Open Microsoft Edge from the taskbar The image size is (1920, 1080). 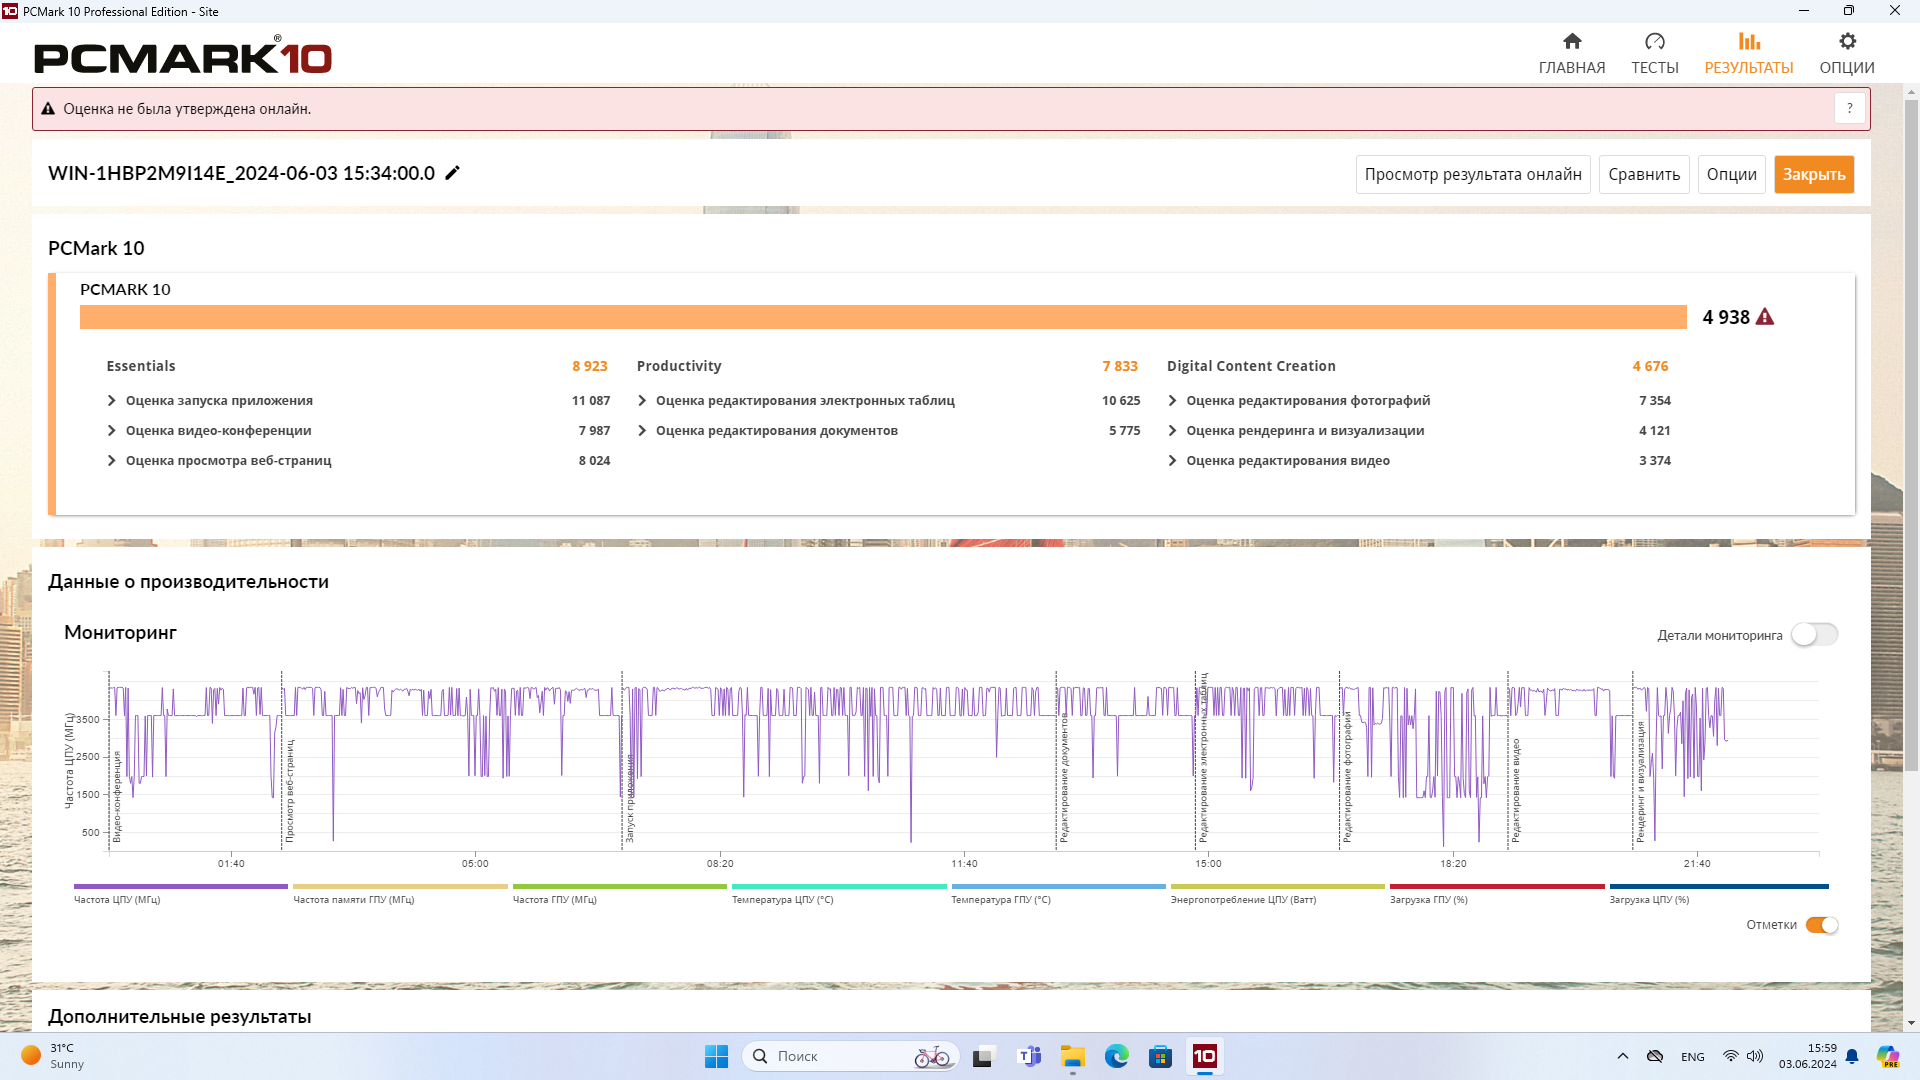[x=1116, y=1056]
